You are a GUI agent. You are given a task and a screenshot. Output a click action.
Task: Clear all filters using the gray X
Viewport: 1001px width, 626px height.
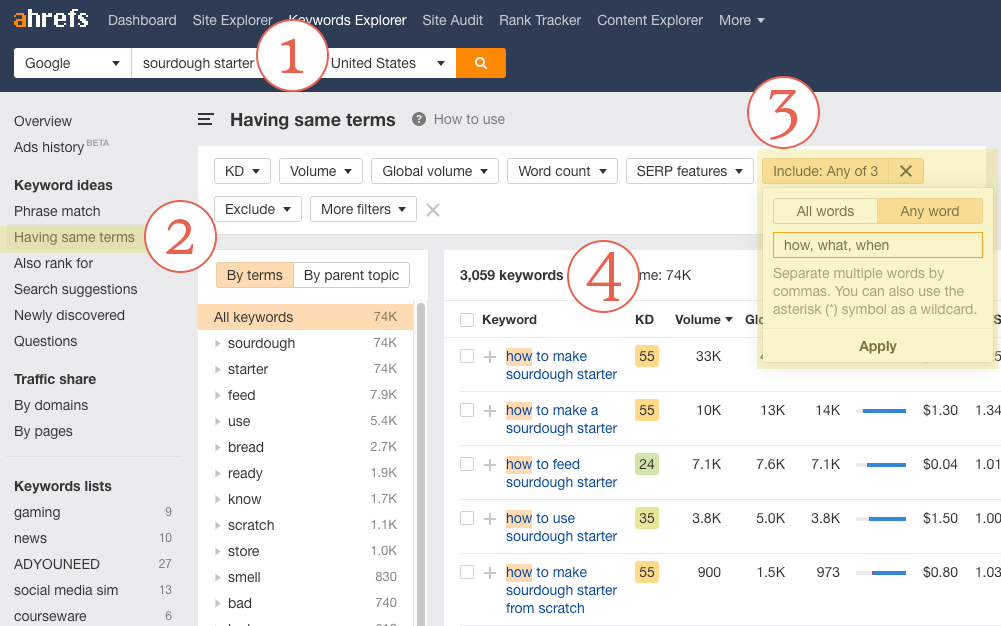point(433,210)
